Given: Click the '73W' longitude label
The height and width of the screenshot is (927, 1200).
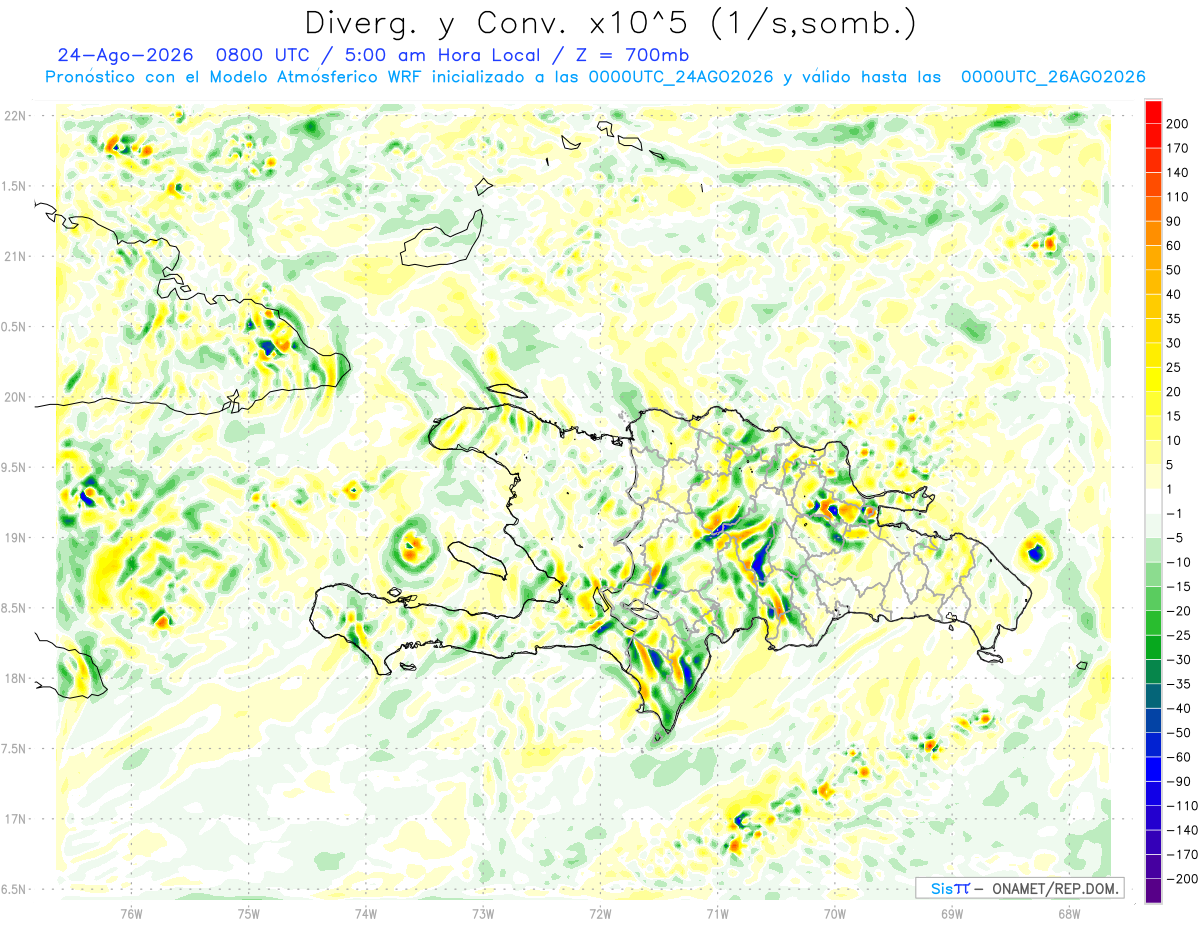Looking at the screenshot, I should 483,913.
